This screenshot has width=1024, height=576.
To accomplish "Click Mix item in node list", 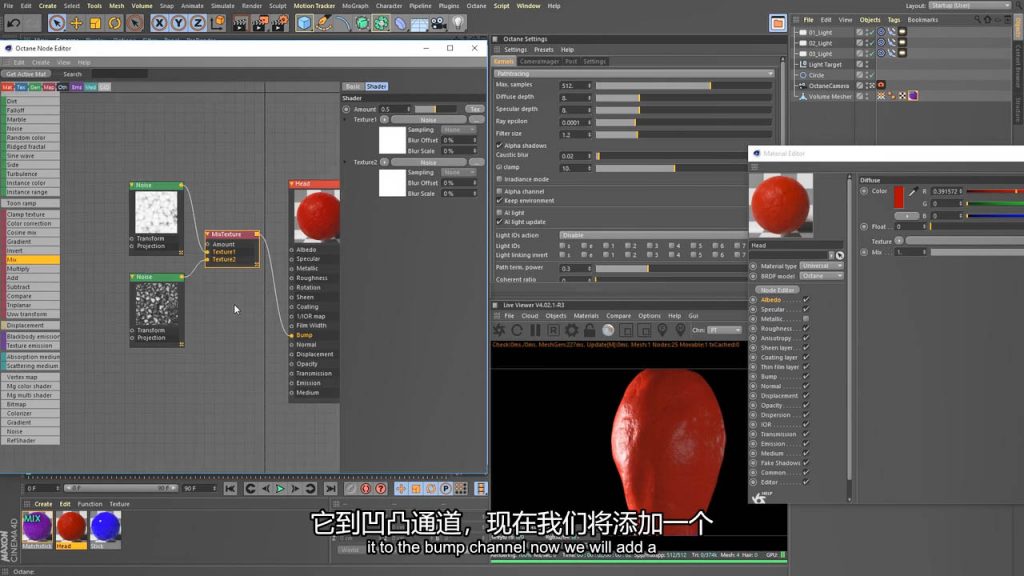I will pos(31,260).
